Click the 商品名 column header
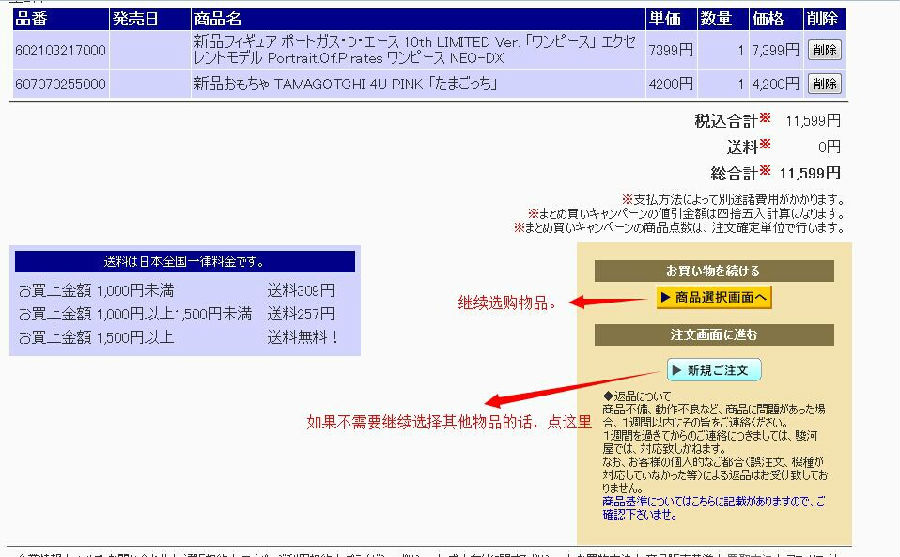Screen dimensions: 900x557 pos(218,18)
